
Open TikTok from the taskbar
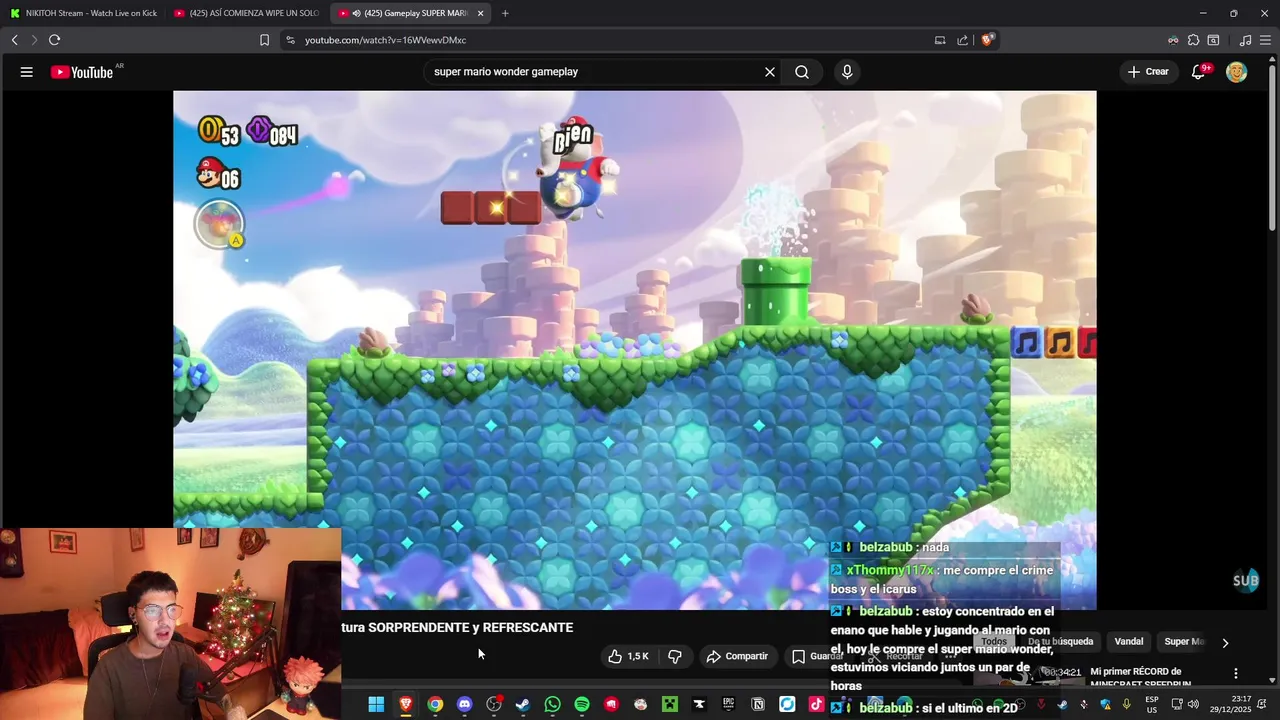point(816,705)
